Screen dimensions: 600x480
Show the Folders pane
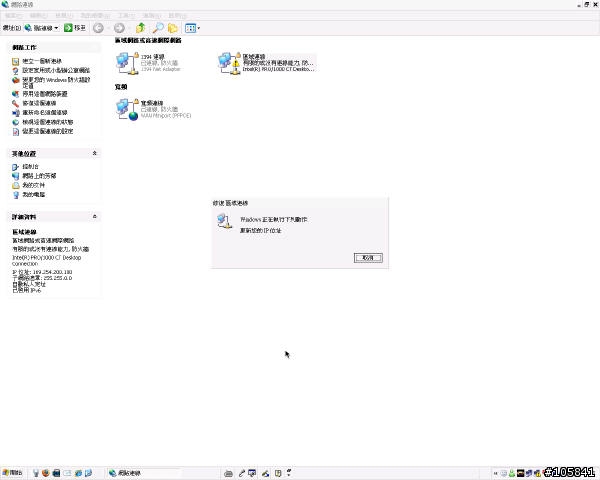tap(173, 28)
